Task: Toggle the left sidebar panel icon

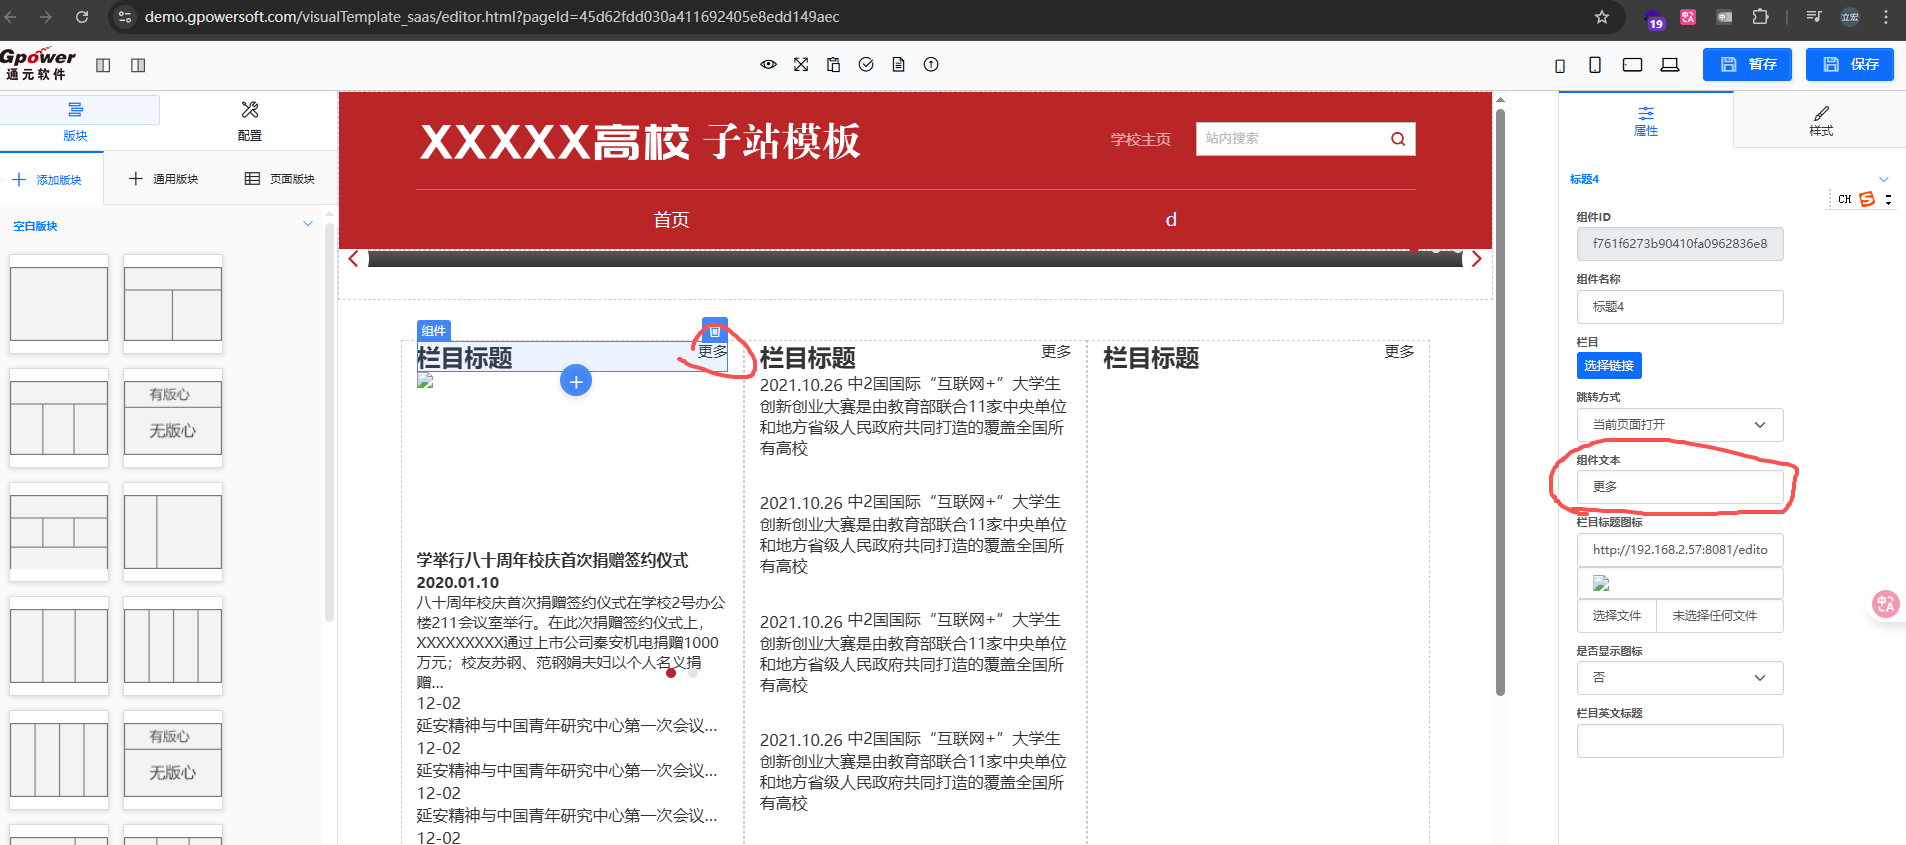Action: coord(103,65)
